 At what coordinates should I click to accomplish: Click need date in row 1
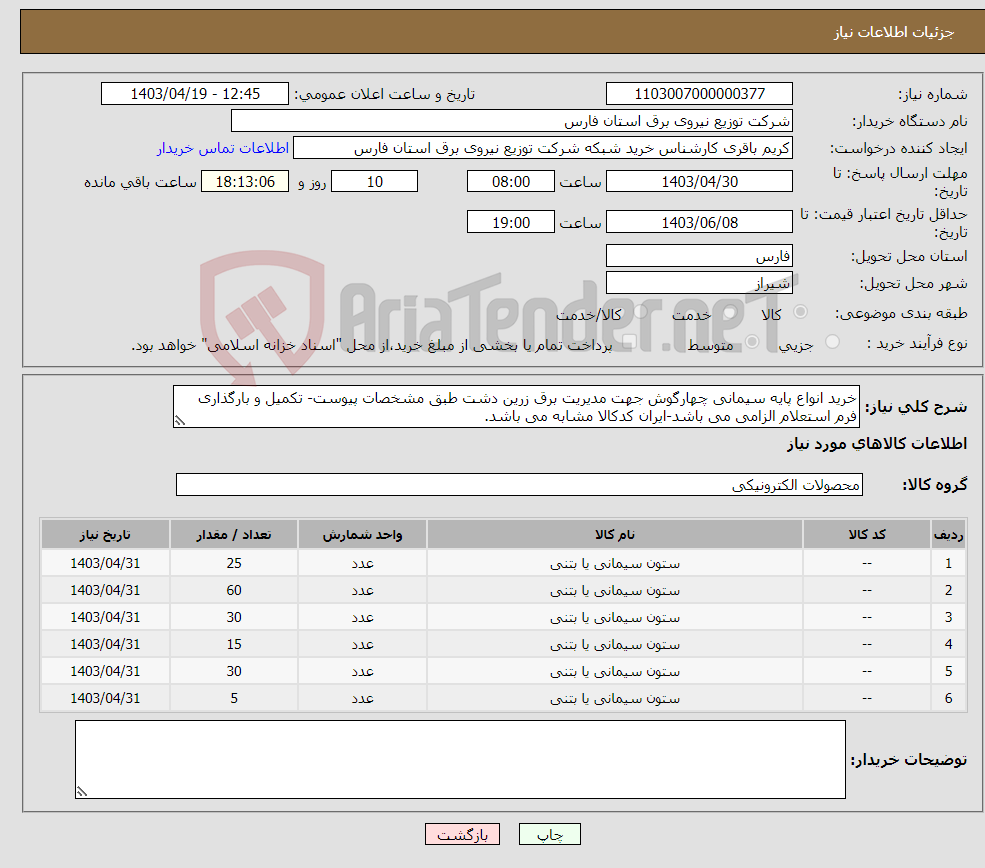(105, 563)
